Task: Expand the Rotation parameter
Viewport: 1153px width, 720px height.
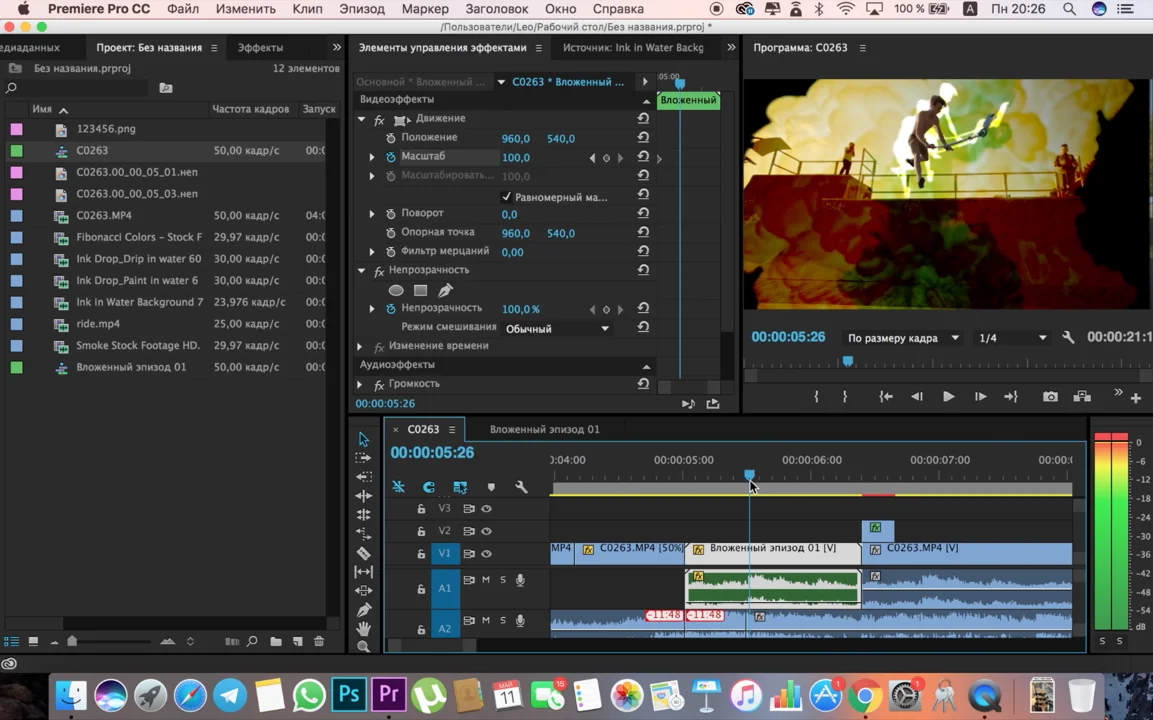Action: [x=372, y=213]
